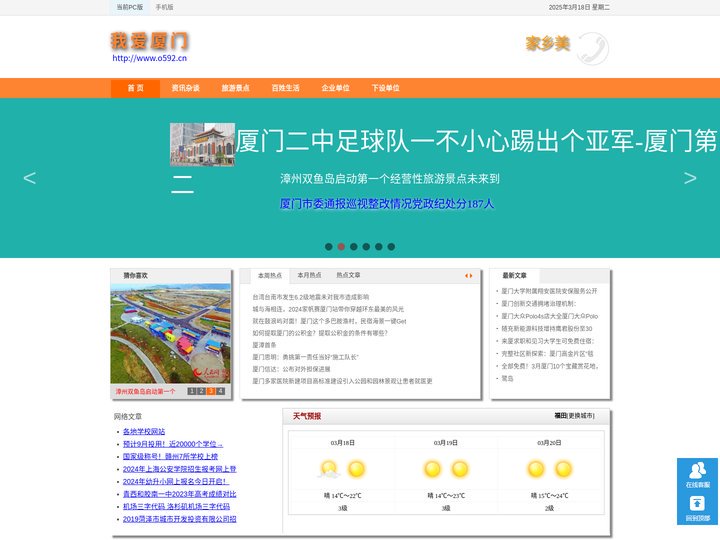Switch to the 热点文章 tab
This screenshot has width=720, height=540.
pos(348,275)
